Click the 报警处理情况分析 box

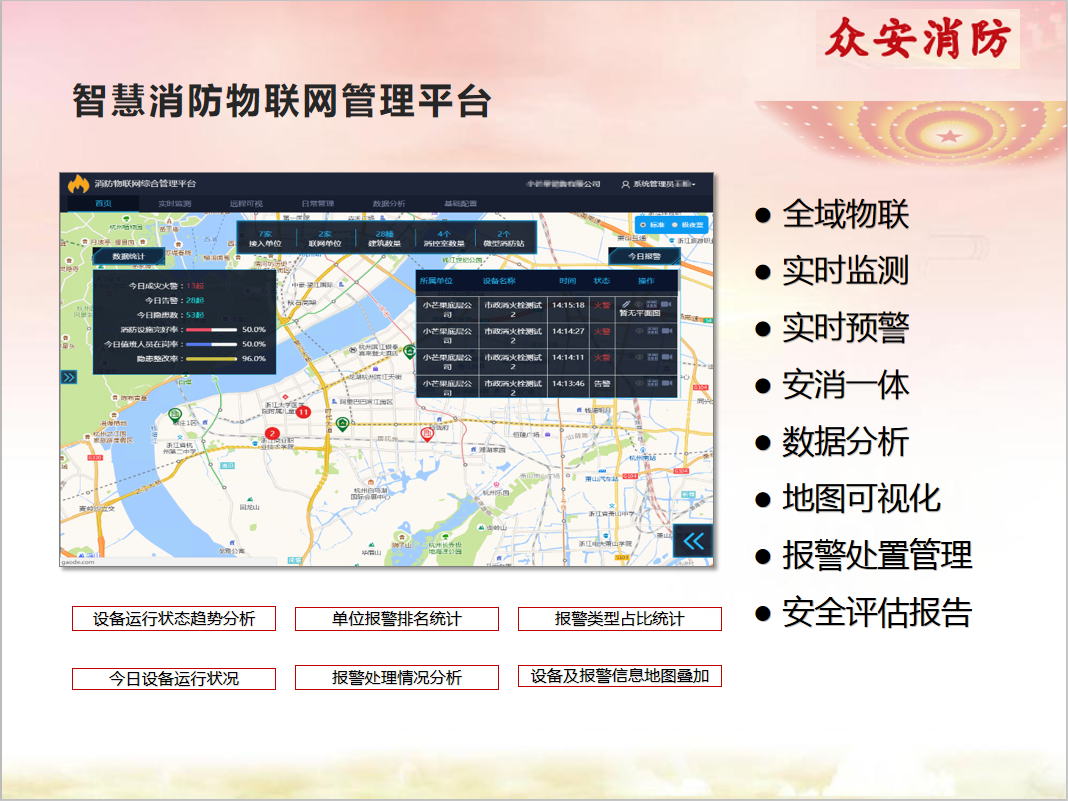click(x=397, y=678)
